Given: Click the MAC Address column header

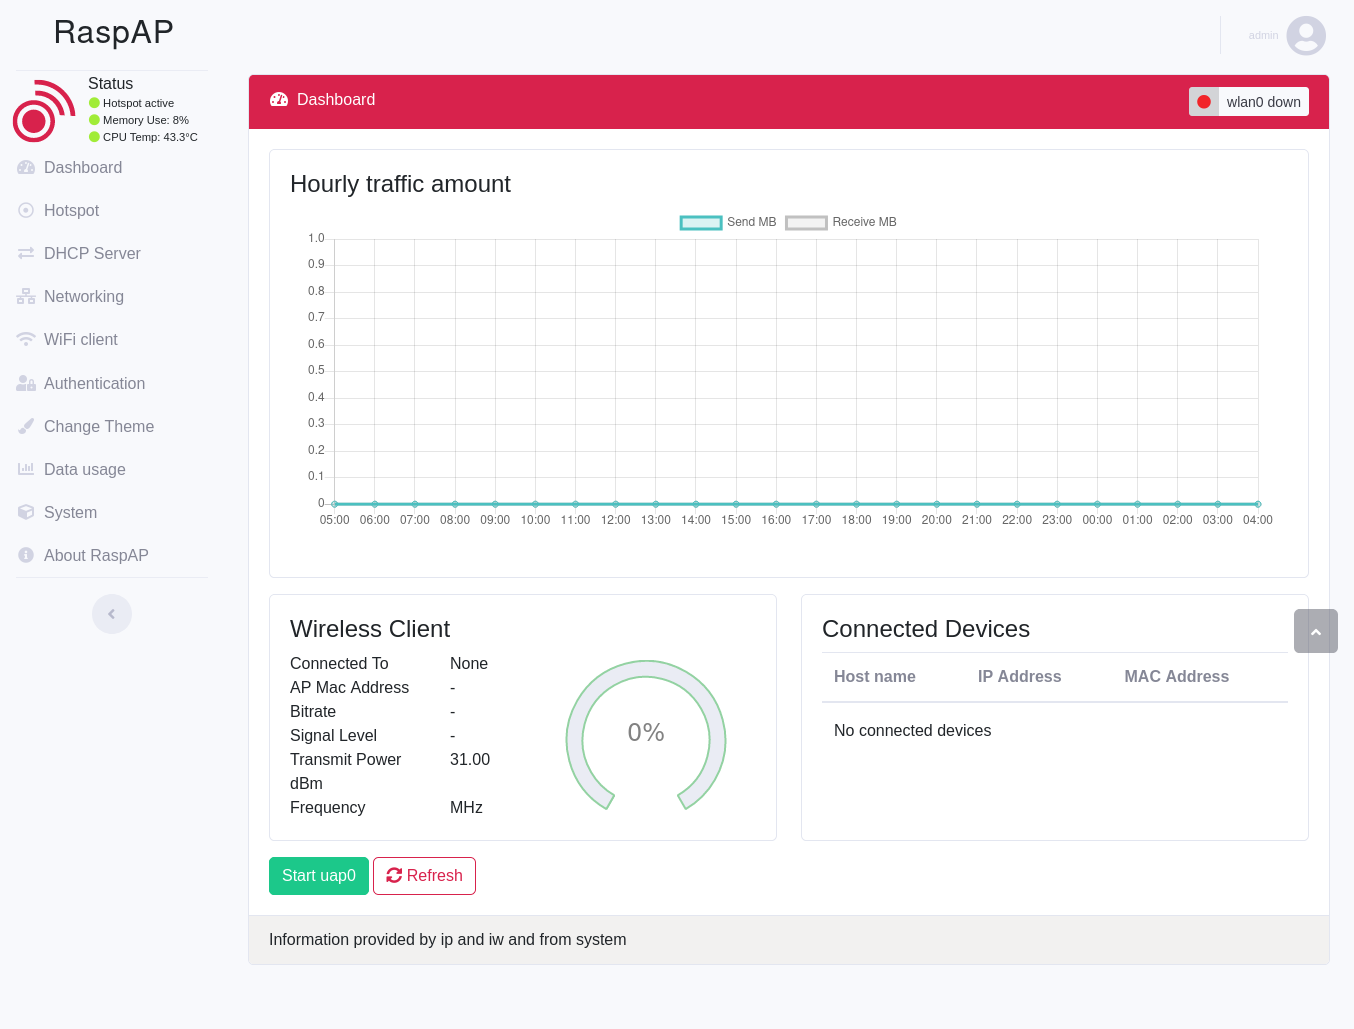Looking at the screenshot, I should coord(1177,677).
